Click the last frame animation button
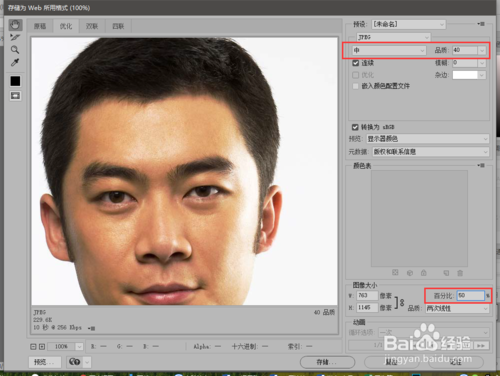 click(x=481, y=346)
